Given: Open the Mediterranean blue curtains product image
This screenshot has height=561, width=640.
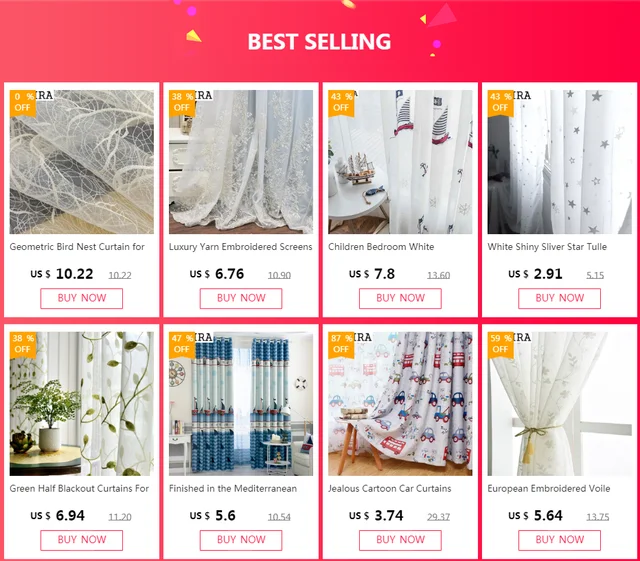Looking at the screenshot, I should 241,404.
